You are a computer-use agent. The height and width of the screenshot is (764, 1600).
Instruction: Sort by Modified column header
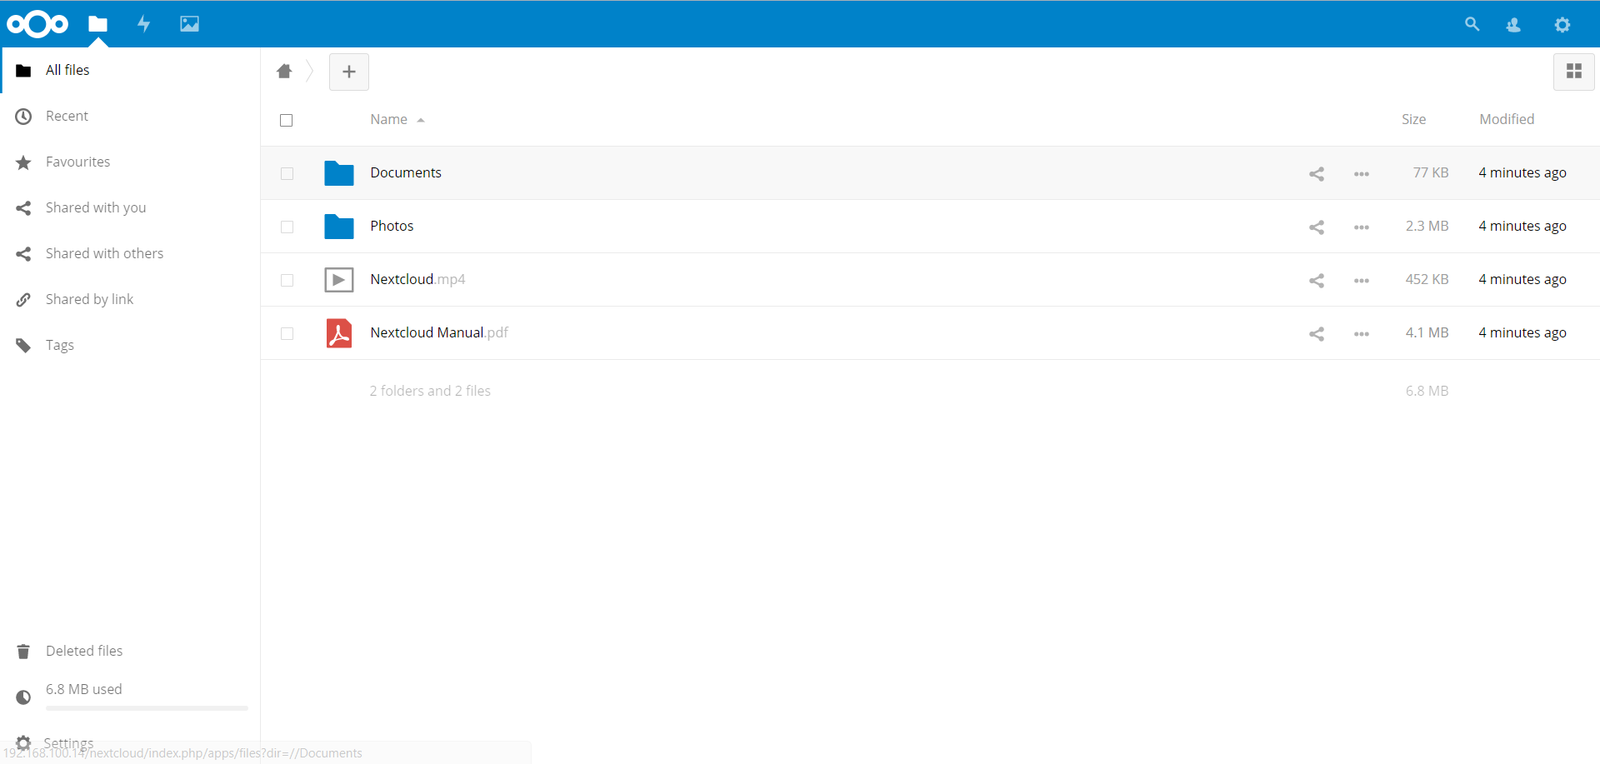click(1506, 119)
